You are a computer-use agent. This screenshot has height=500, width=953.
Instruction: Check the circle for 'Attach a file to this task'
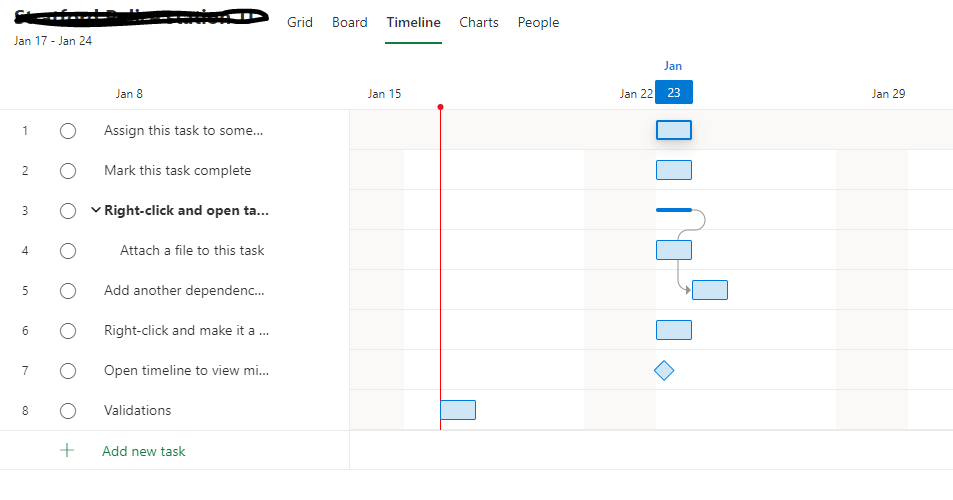(x=68, y=251)
